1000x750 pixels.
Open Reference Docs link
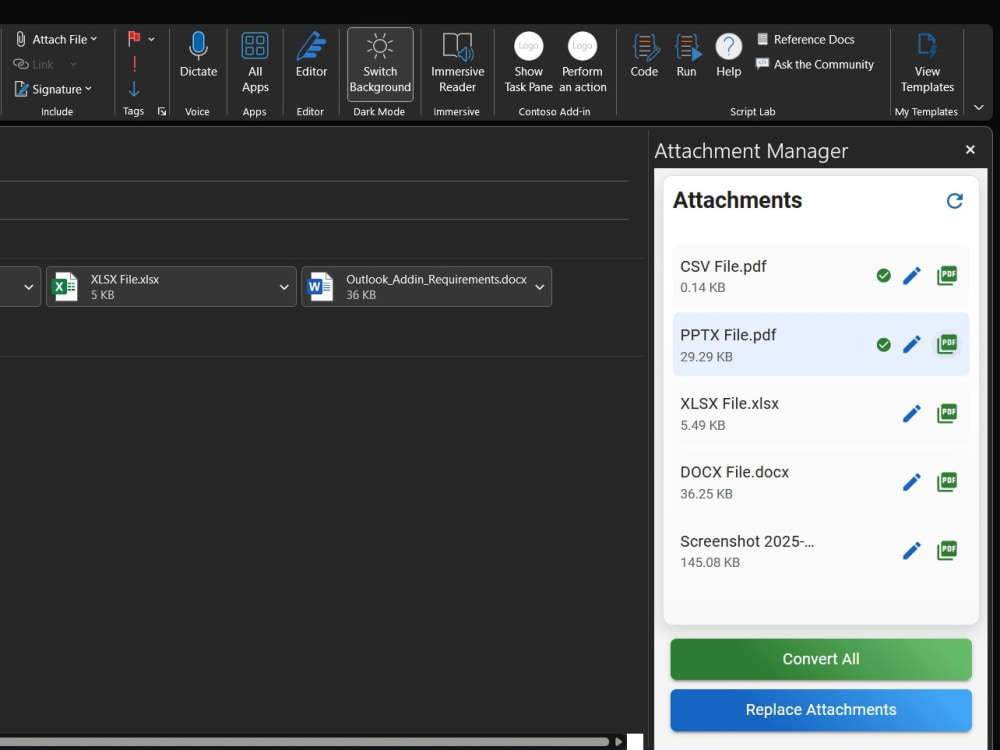(805, 40)
